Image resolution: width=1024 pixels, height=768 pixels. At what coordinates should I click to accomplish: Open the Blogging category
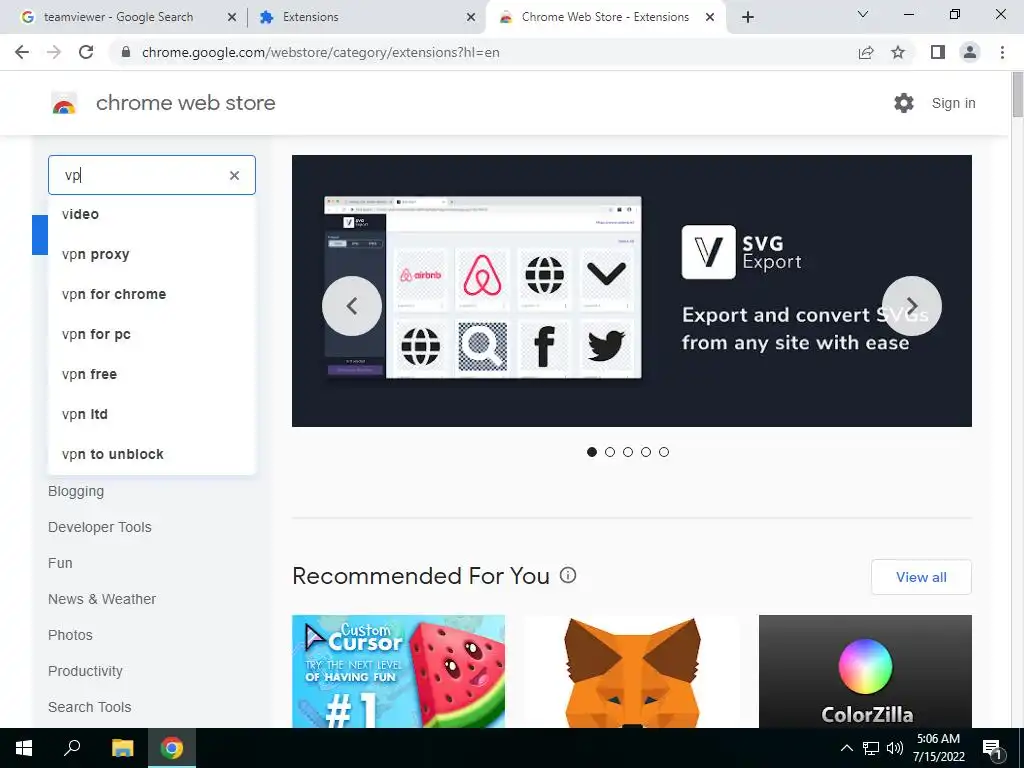[76, 491]
